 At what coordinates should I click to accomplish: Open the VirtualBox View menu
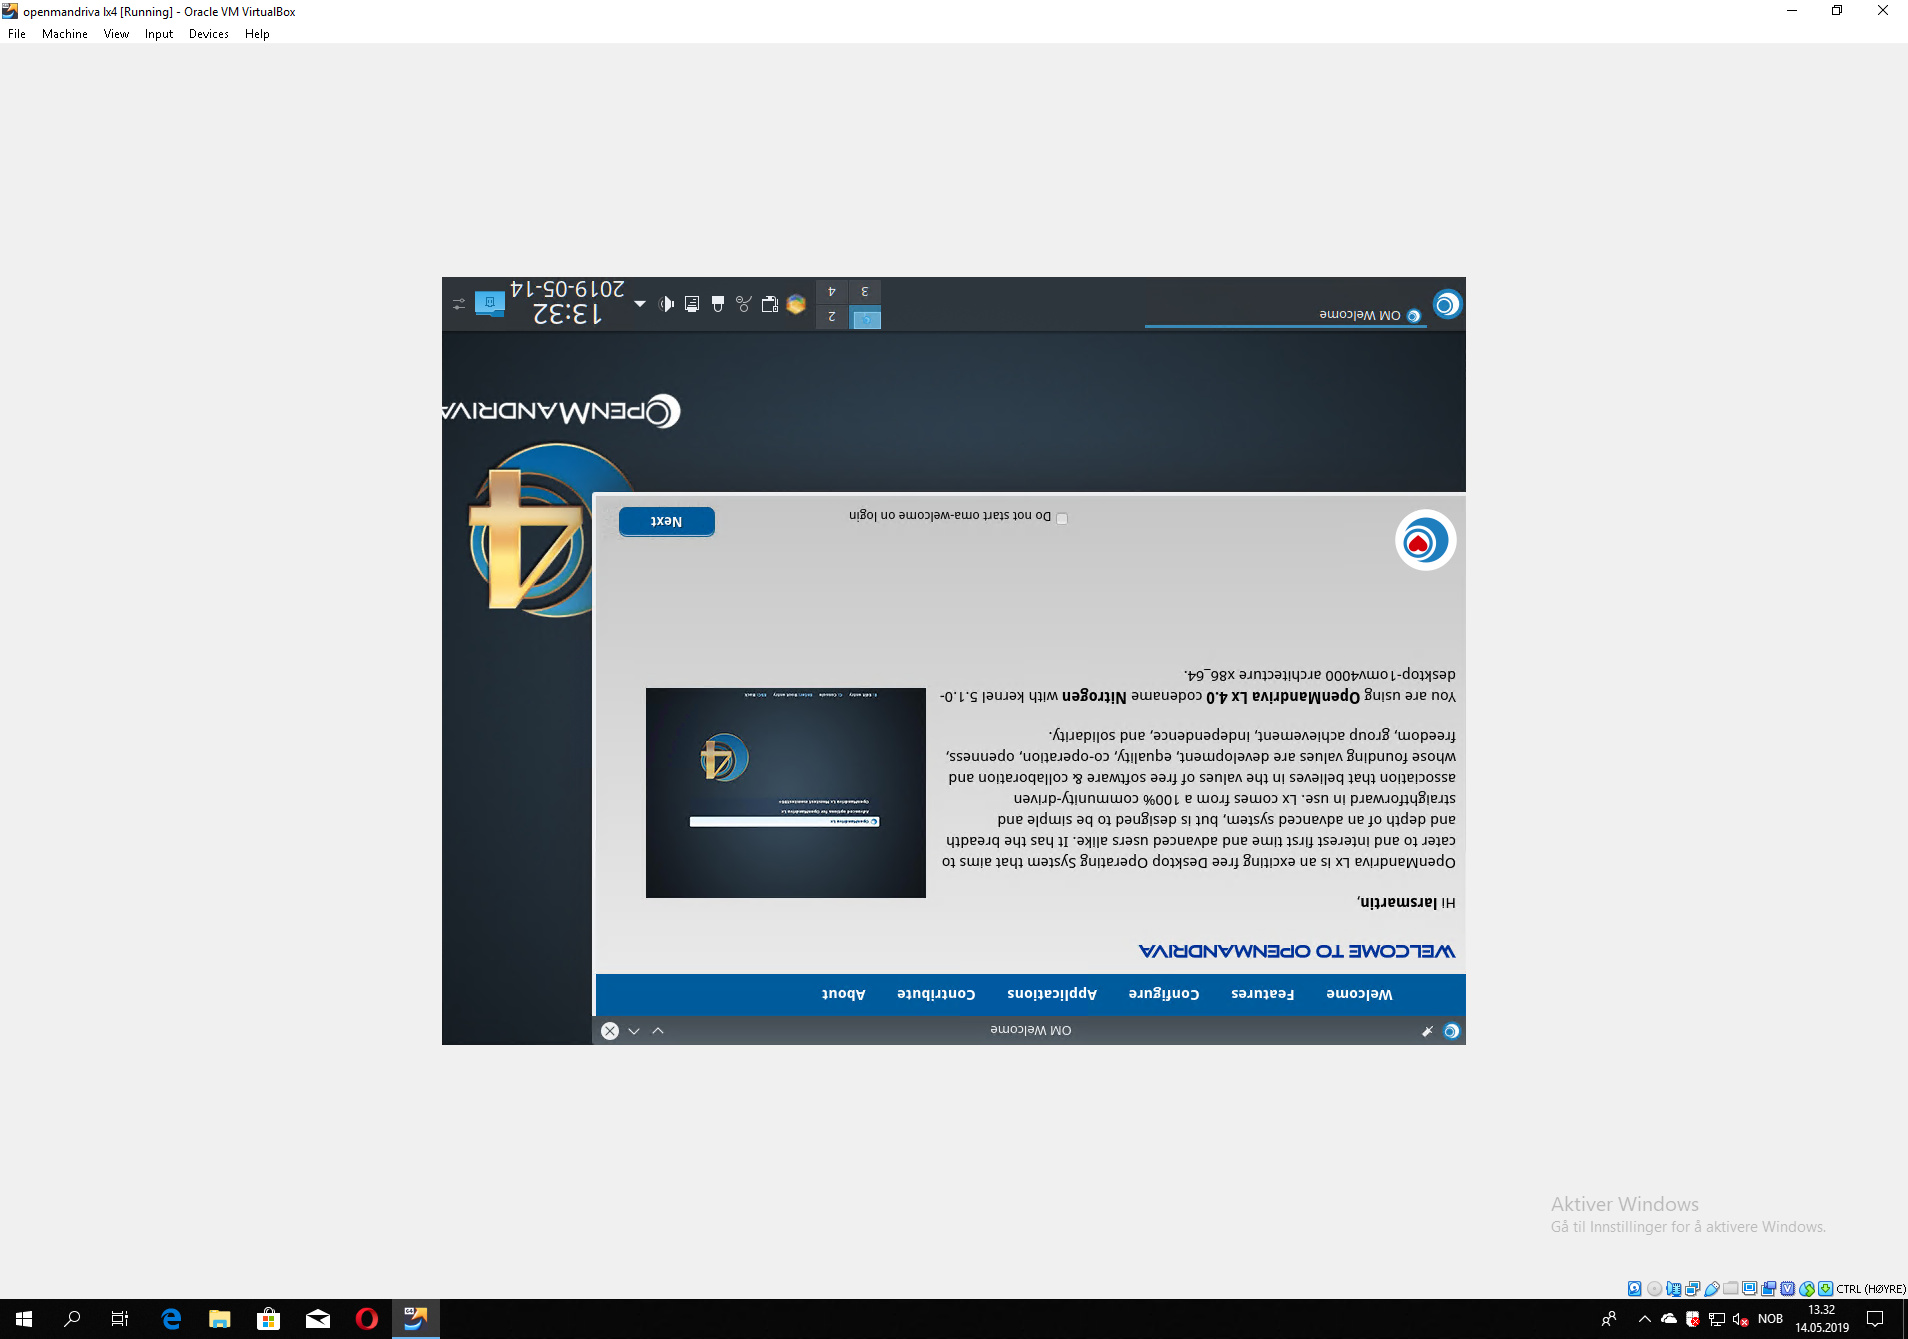[x=116, y=33]
